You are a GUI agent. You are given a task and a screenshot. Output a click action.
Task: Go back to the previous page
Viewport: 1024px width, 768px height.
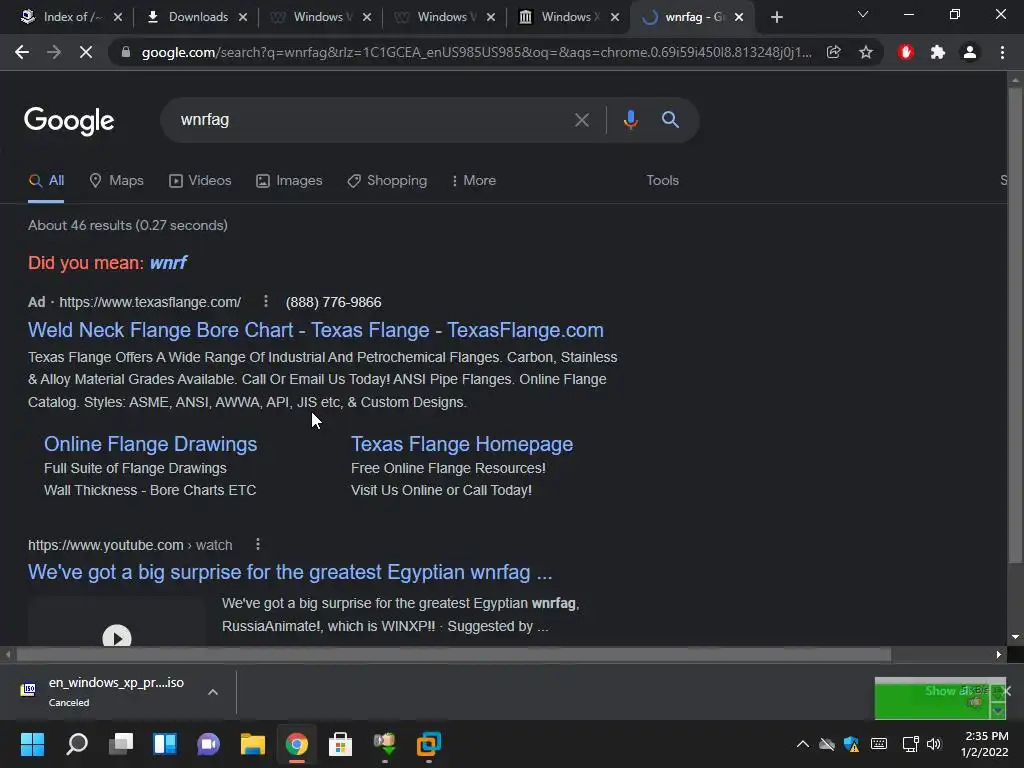(22, 52)
